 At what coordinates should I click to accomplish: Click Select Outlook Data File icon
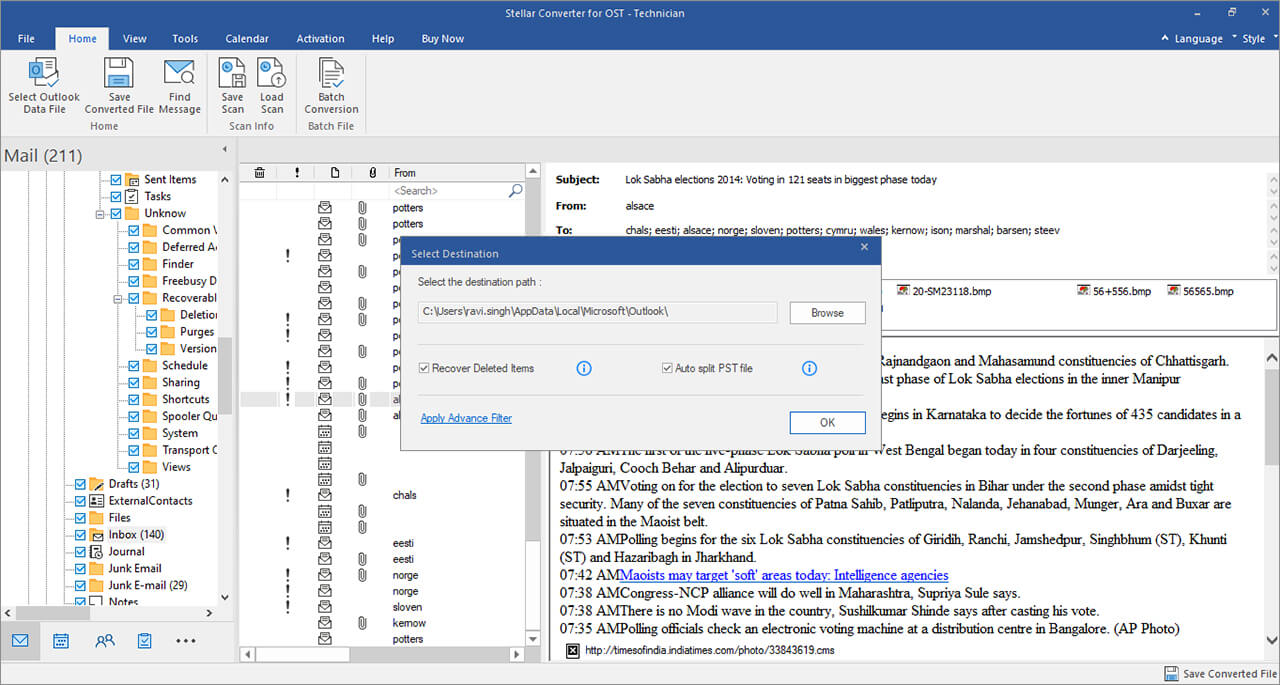coord(43,73)
